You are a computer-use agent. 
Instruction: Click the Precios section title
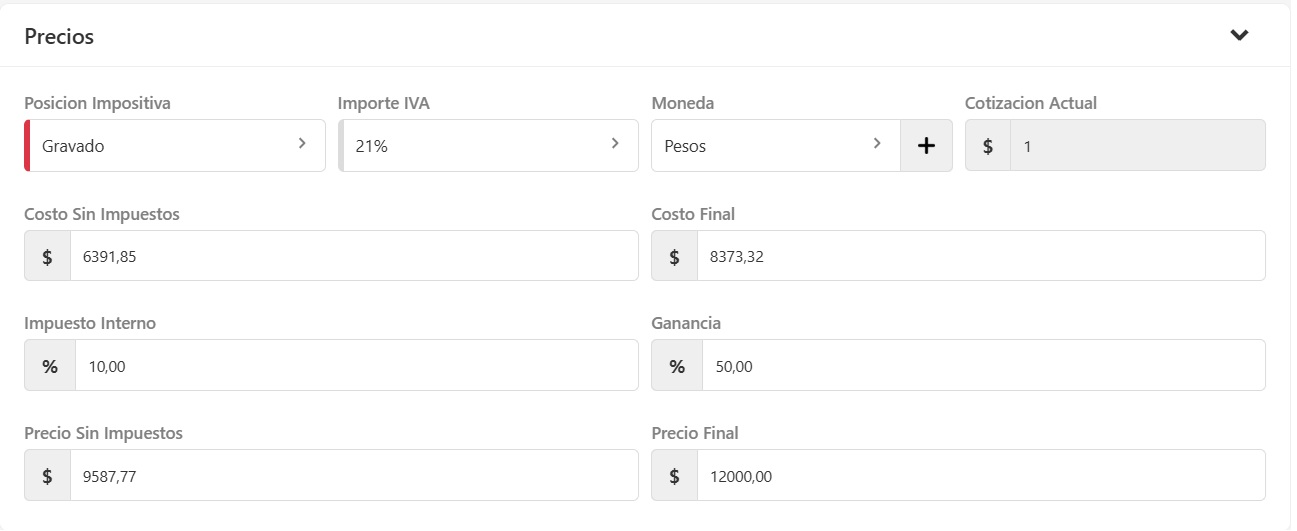59,37
